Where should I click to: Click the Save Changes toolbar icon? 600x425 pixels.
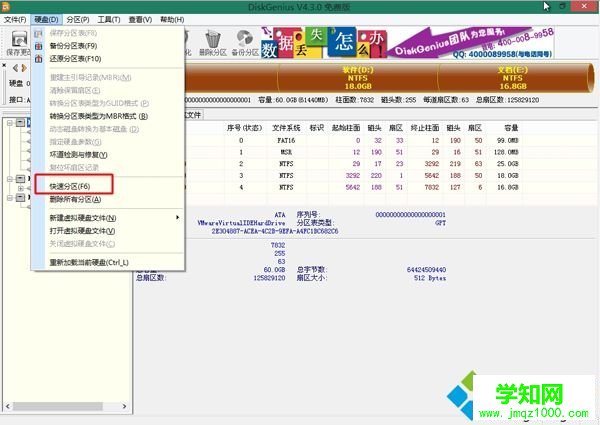(x=19, y=39)
